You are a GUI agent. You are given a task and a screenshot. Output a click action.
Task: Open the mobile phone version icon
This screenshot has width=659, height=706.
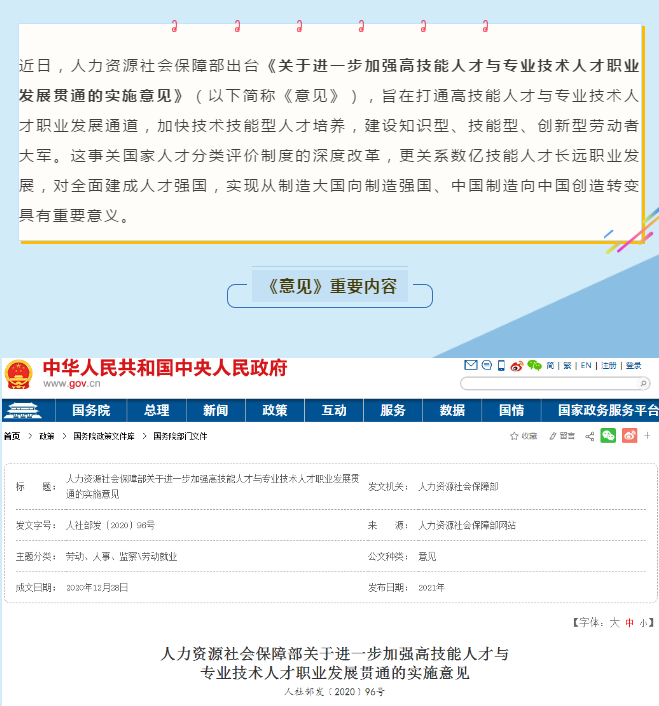(502, 366)
